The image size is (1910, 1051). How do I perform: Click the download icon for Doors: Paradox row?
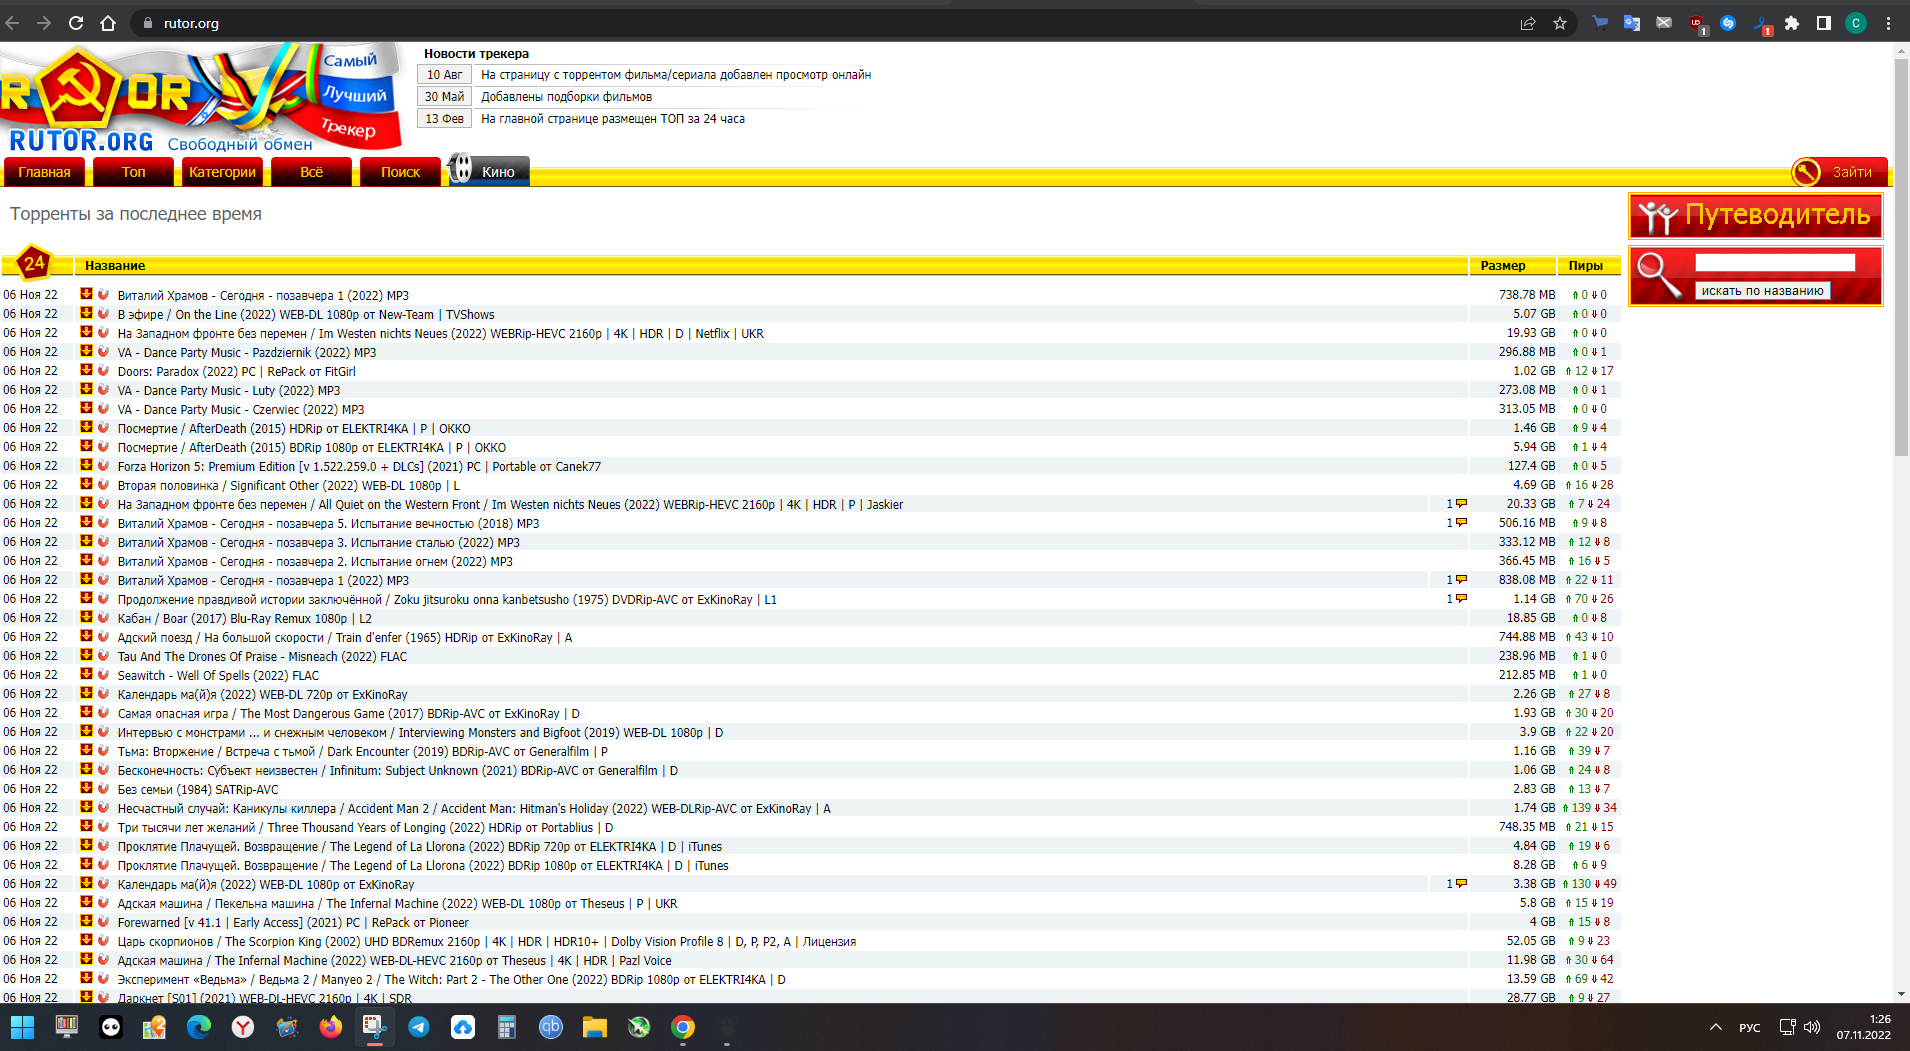click(87, 370)
